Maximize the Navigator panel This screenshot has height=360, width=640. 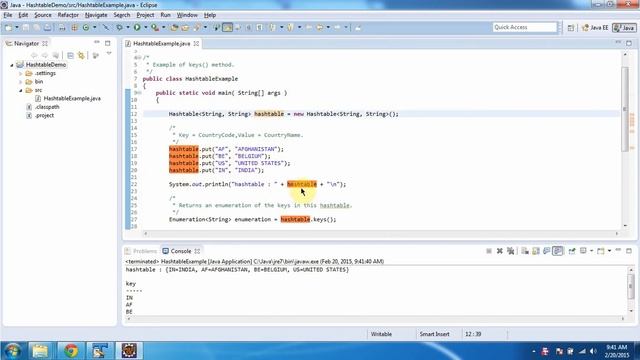[x=107, y=43]
